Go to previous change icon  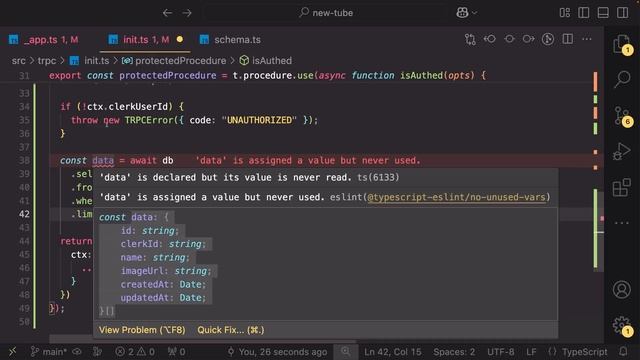pyautogui.click(x=489, y=39)
